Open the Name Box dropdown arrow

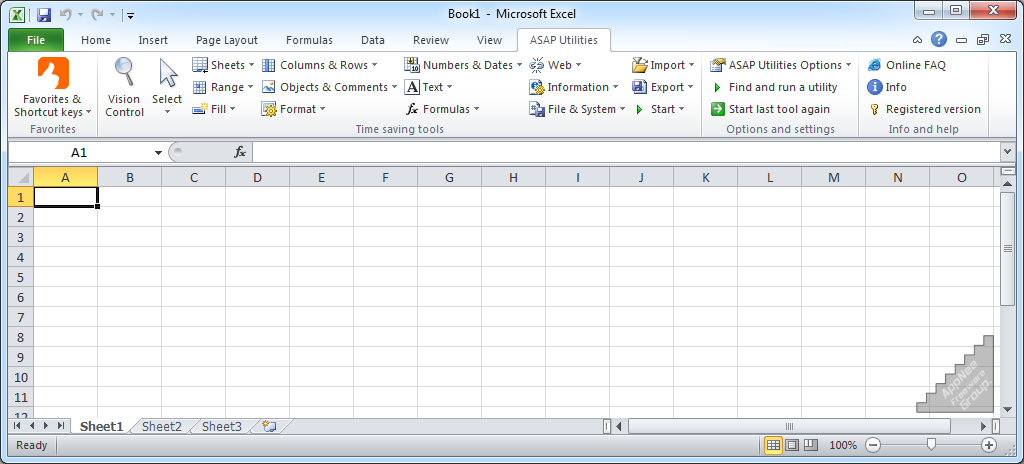coord(158,153)
